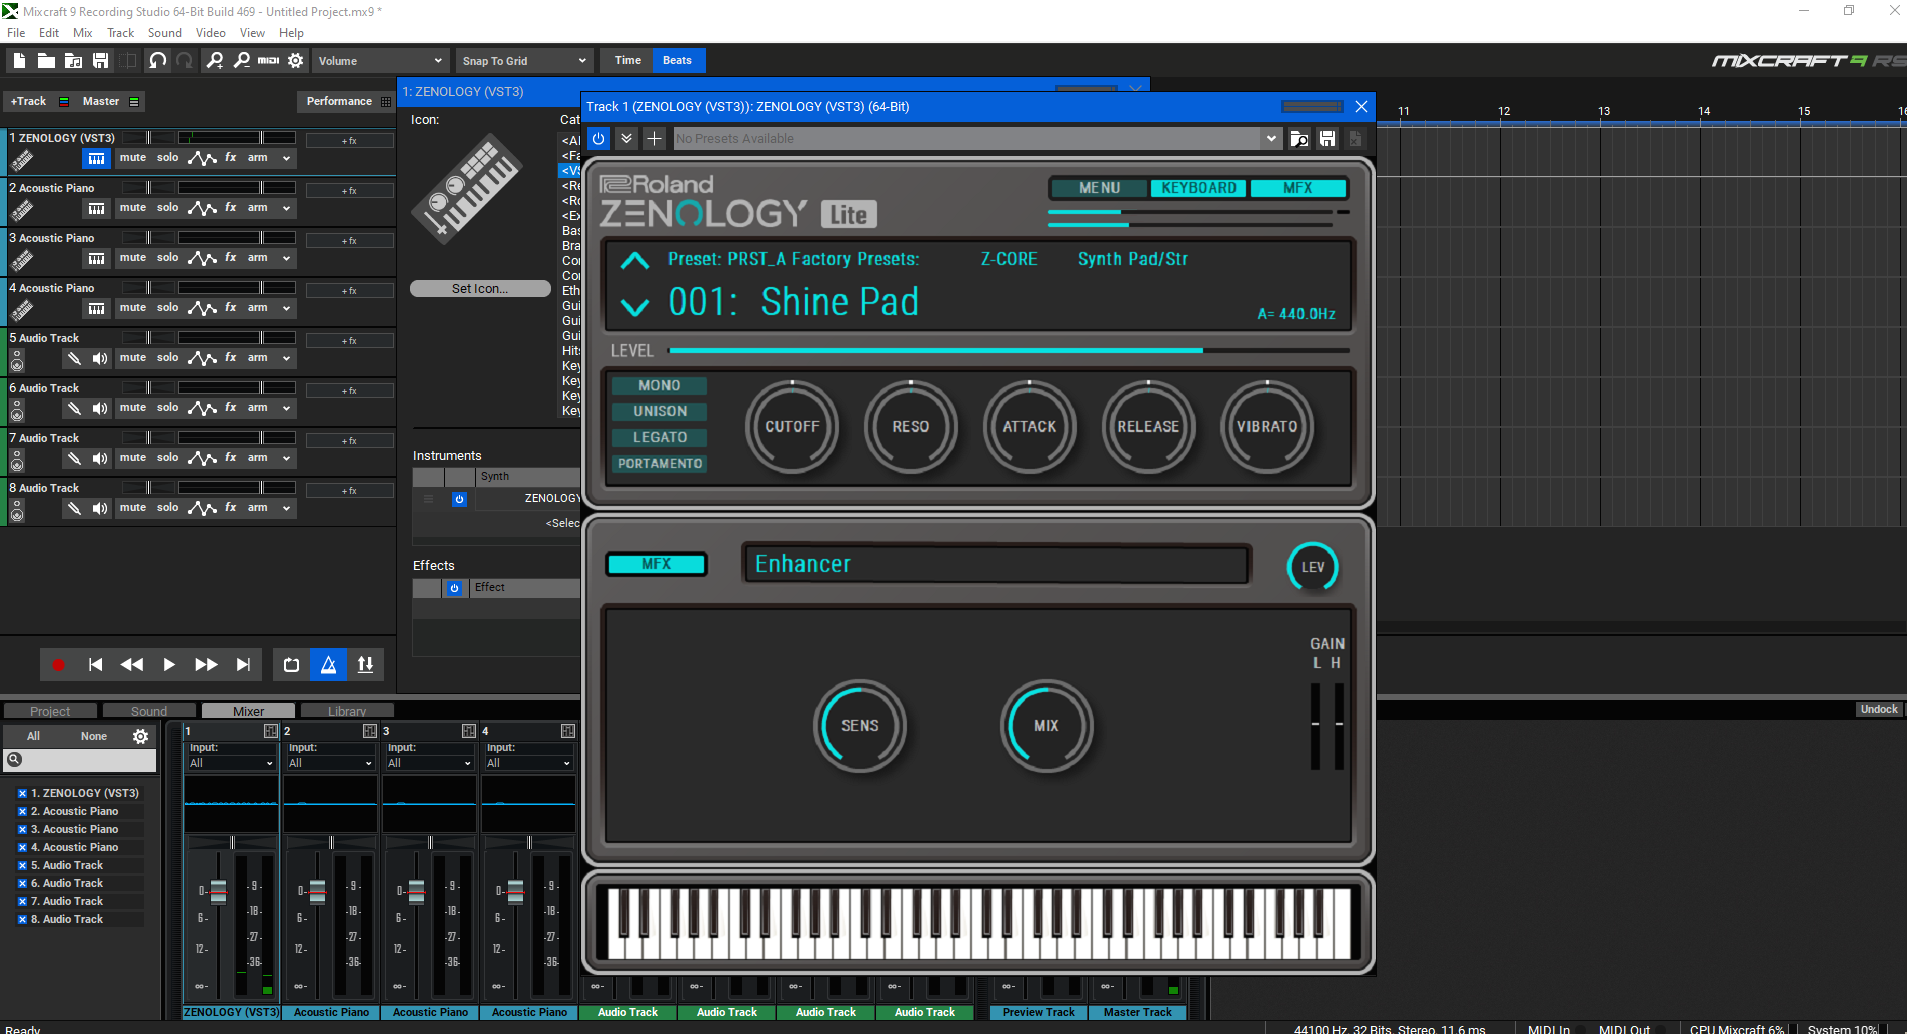Open the Snap To Grid dropdown
Viewport: 1907px width, 1034px height.
tap(524, 61)
